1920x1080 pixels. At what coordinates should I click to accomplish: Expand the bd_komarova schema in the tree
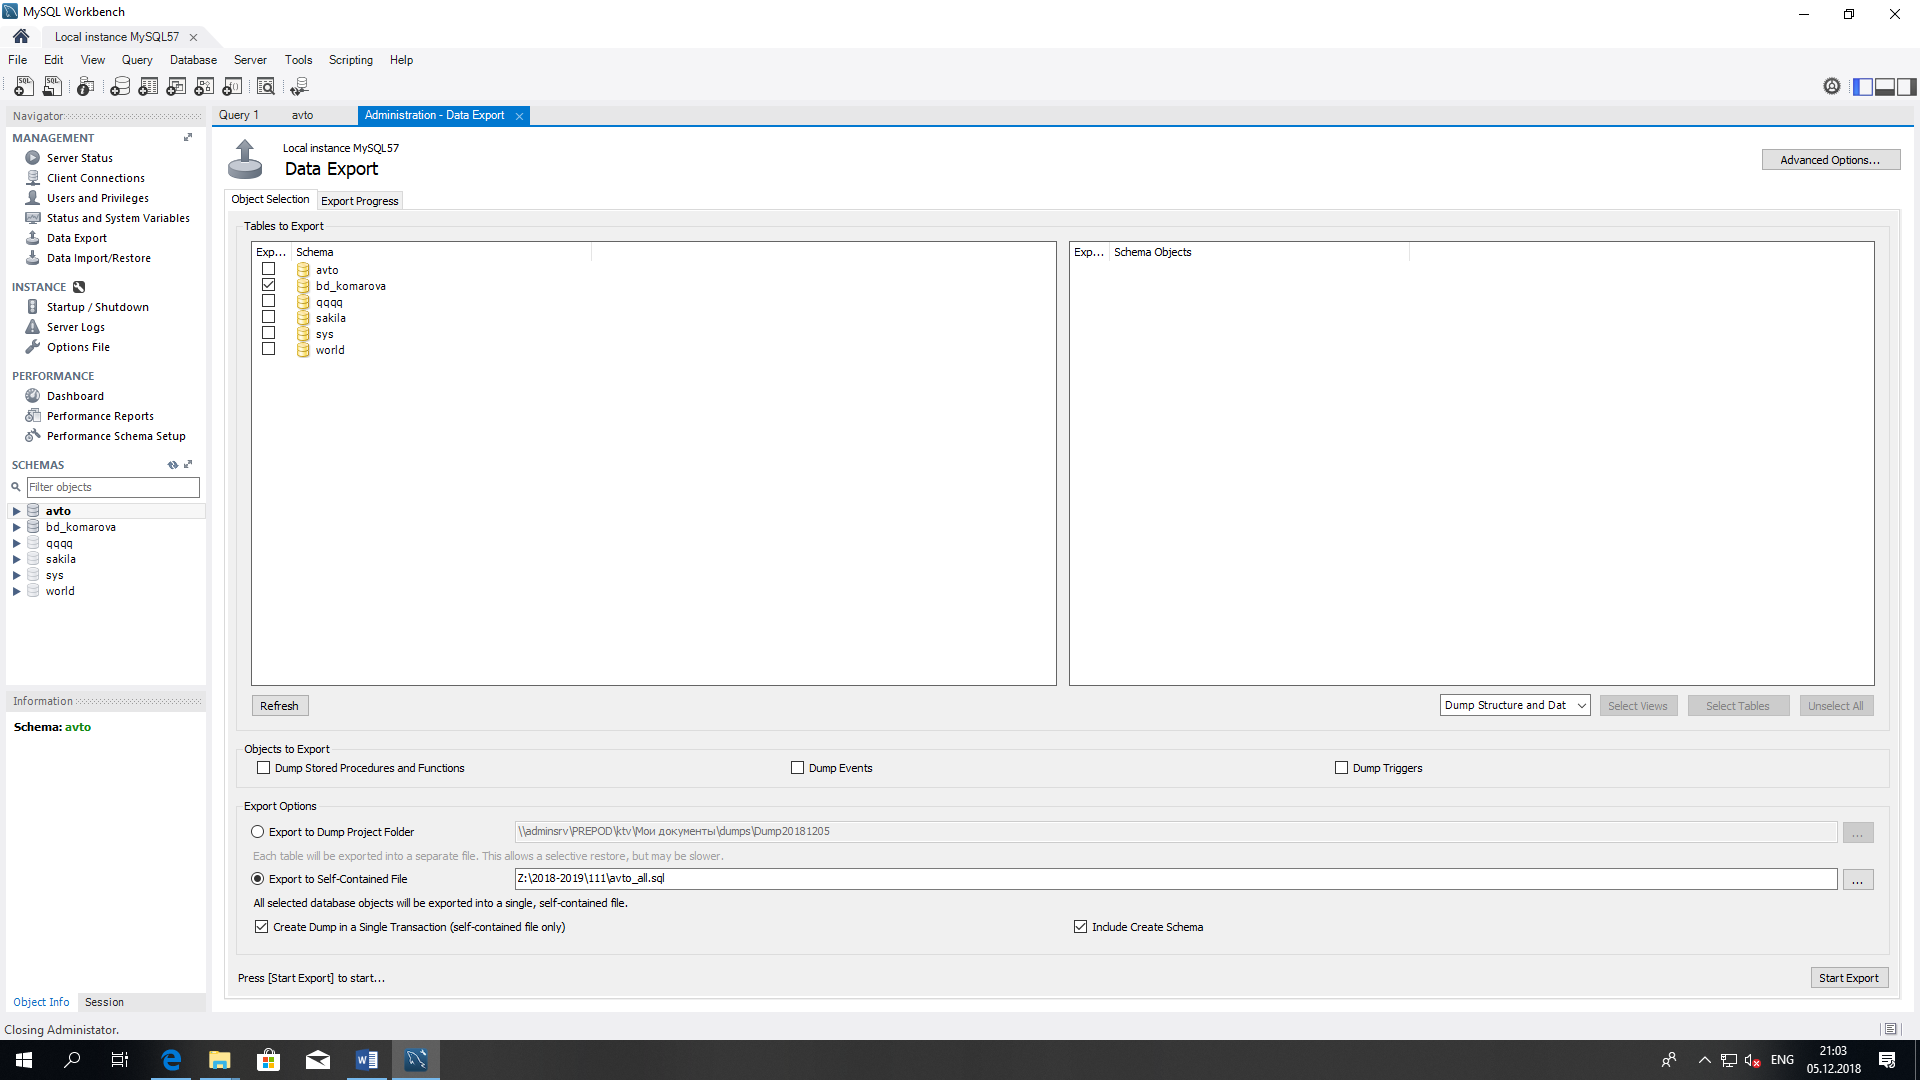tap(16, 527)
